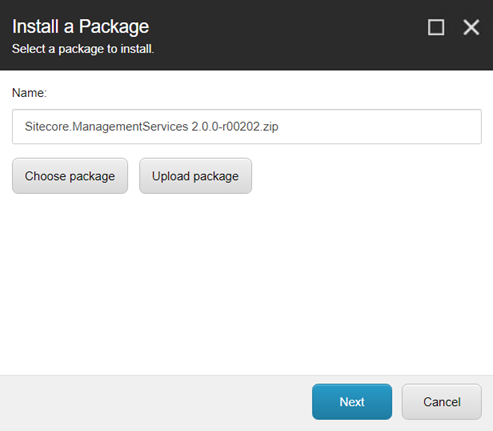Proceed with the blue Next button
This screenshot has width=493, height=431.
pos(352,402)
